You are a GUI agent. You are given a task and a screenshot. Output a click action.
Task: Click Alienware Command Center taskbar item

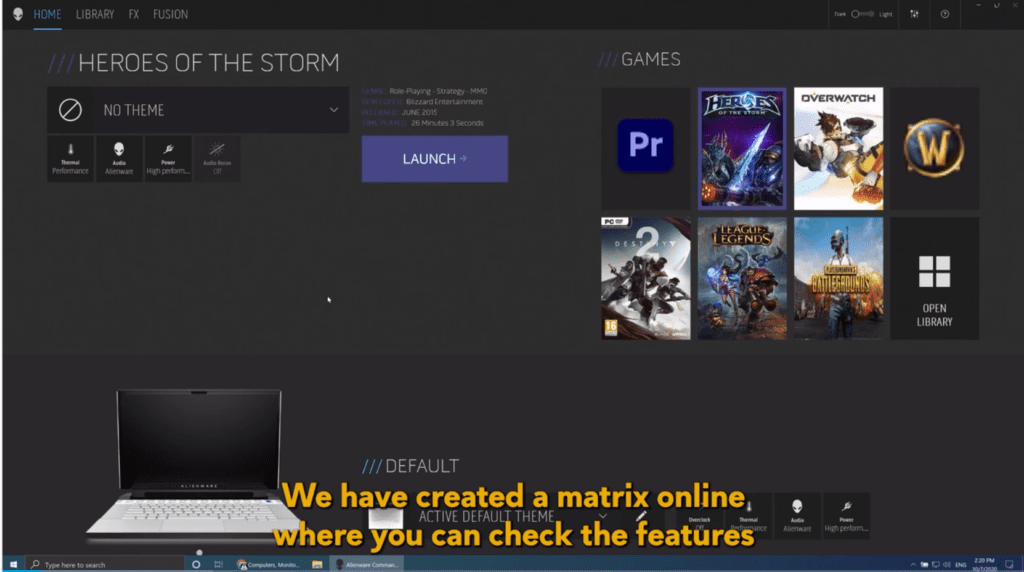coord(367,564)
